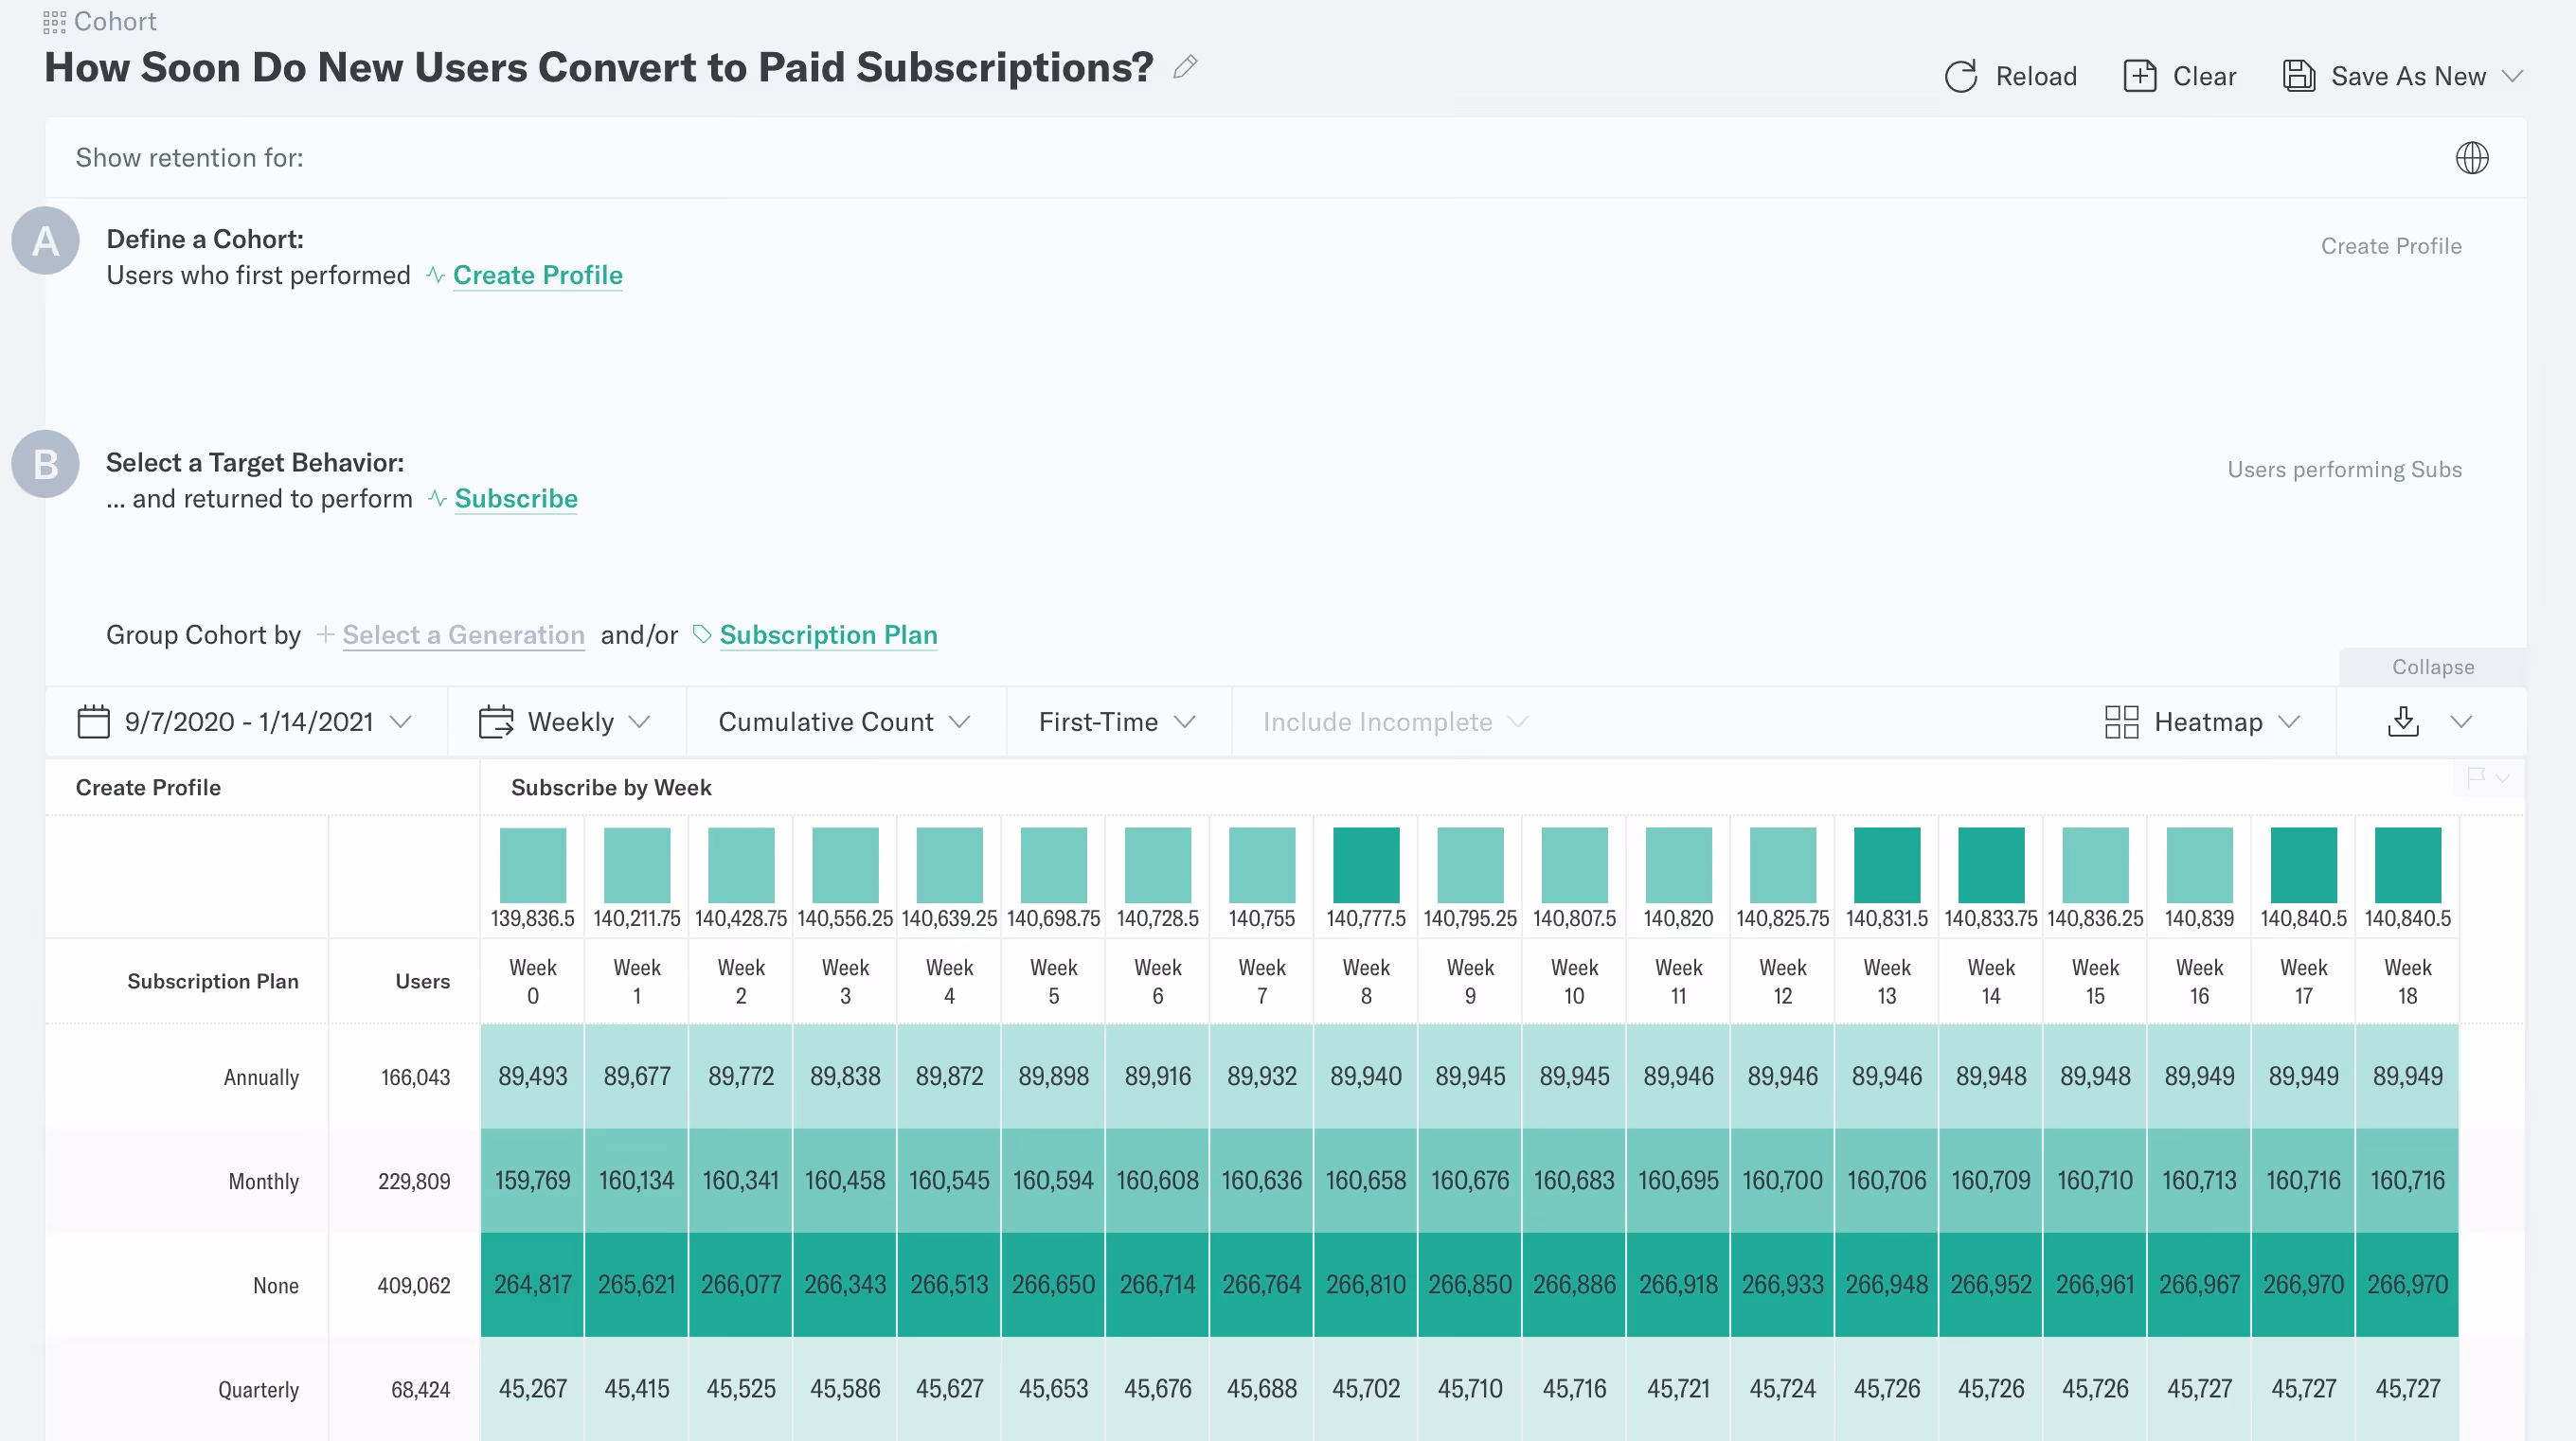This screenshot has width=2576, height=1441.
Task: Click the Cohort grid icon in header
Action: pyautogui.click(x=56, y=20)
